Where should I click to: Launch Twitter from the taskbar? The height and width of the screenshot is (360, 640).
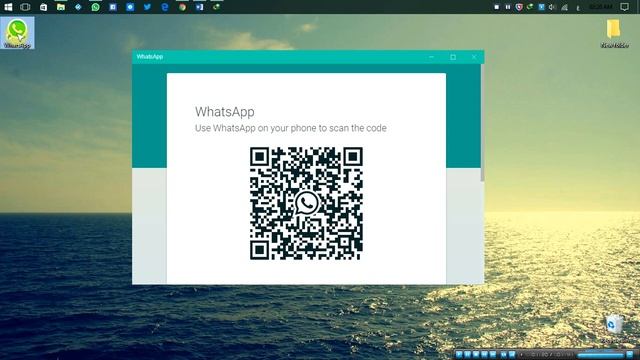click(x=147, y=7)
